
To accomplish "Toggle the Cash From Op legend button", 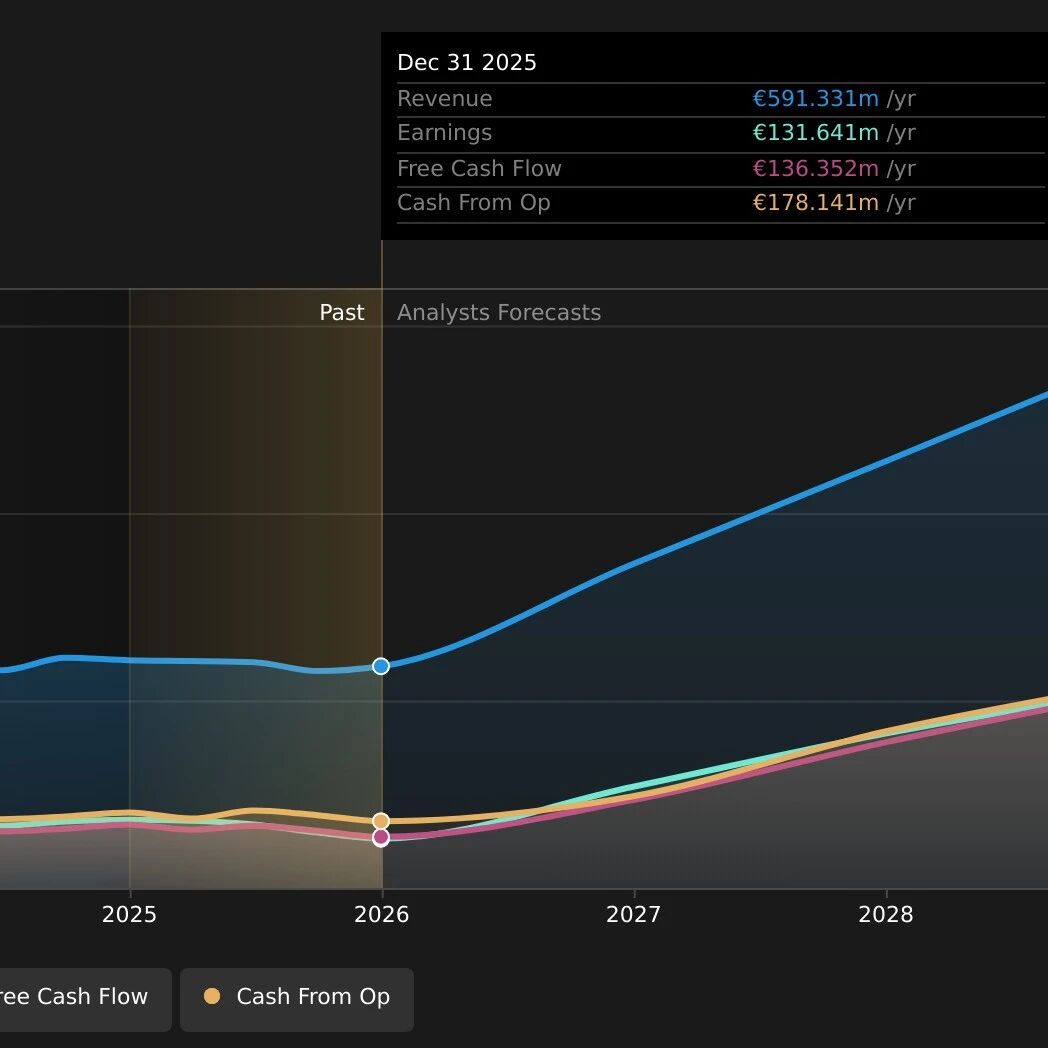I will (297, 998).
